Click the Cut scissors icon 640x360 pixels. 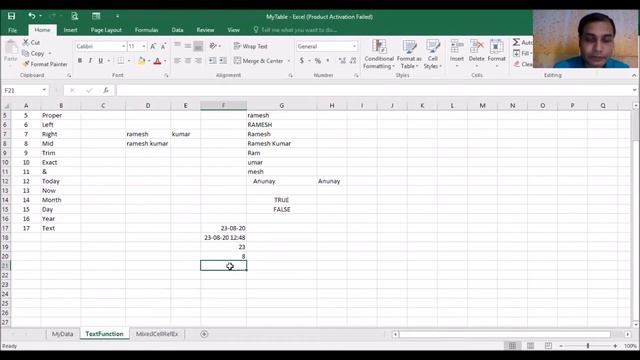26,42
